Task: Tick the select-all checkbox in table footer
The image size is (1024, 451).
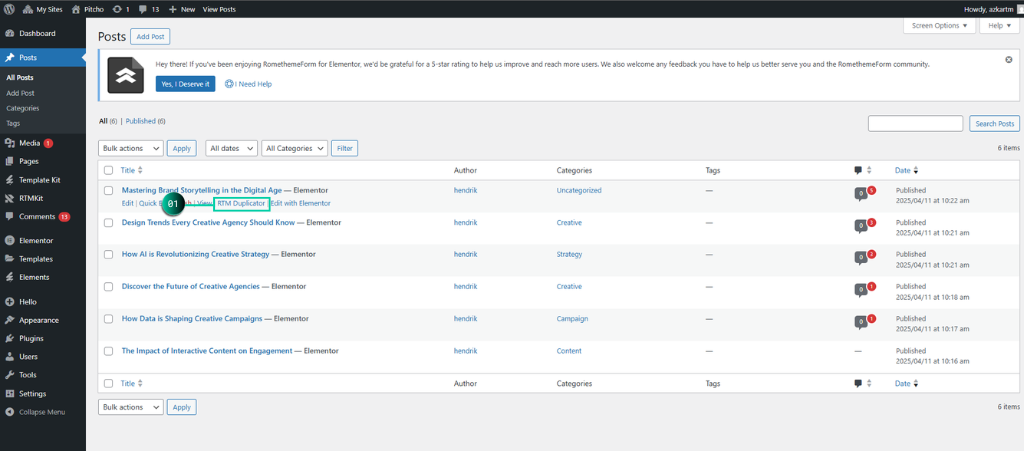Action: point(109,384)
